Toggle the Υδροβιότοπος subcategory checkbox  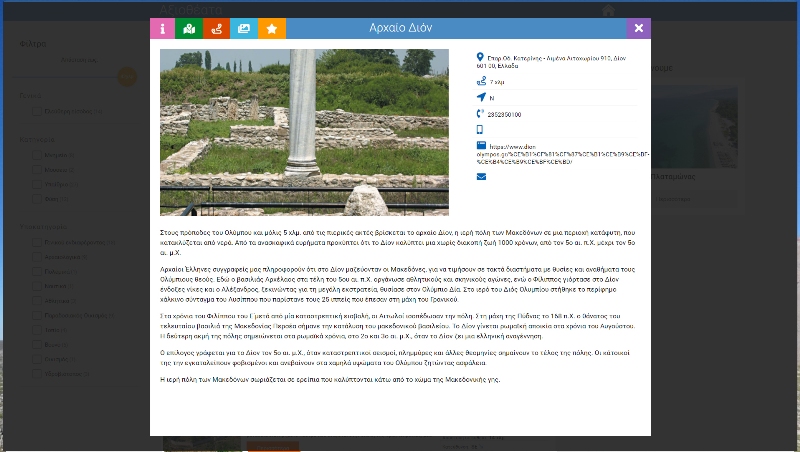[x=37, y=374]
